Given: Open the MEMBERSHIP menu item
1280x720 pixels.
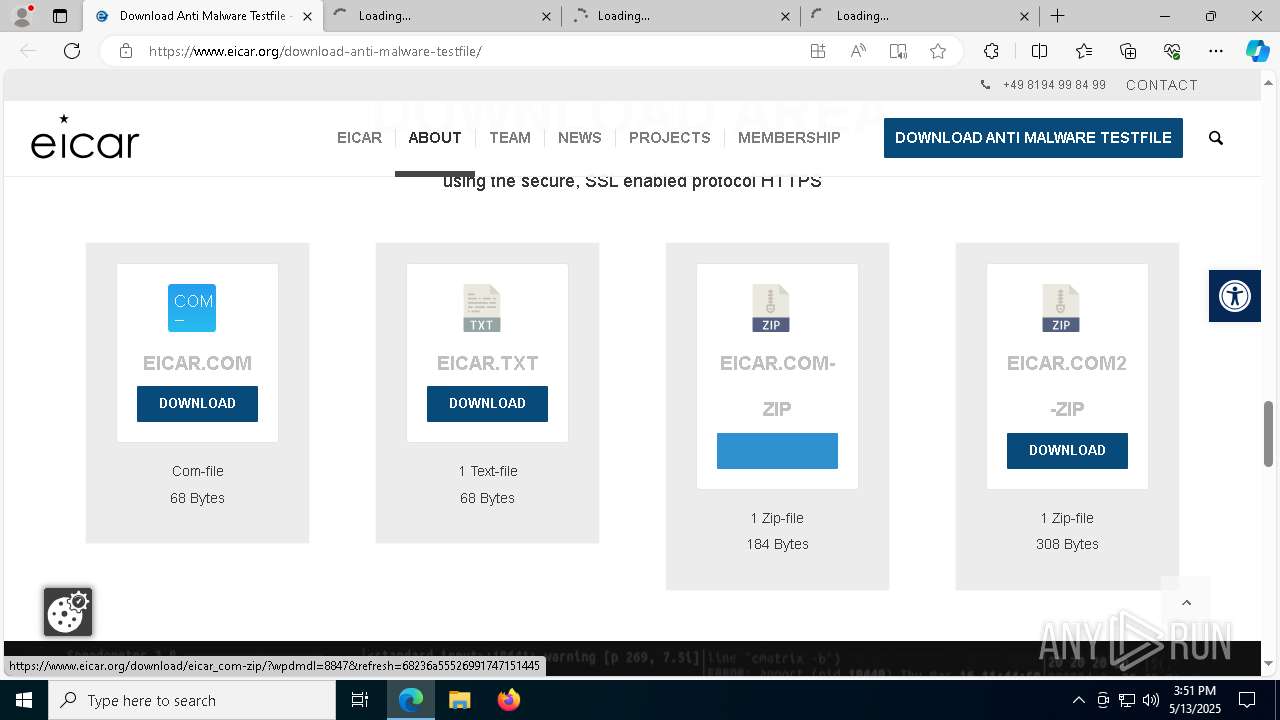Looking at the screenshot, I should [x=789, y=138].
